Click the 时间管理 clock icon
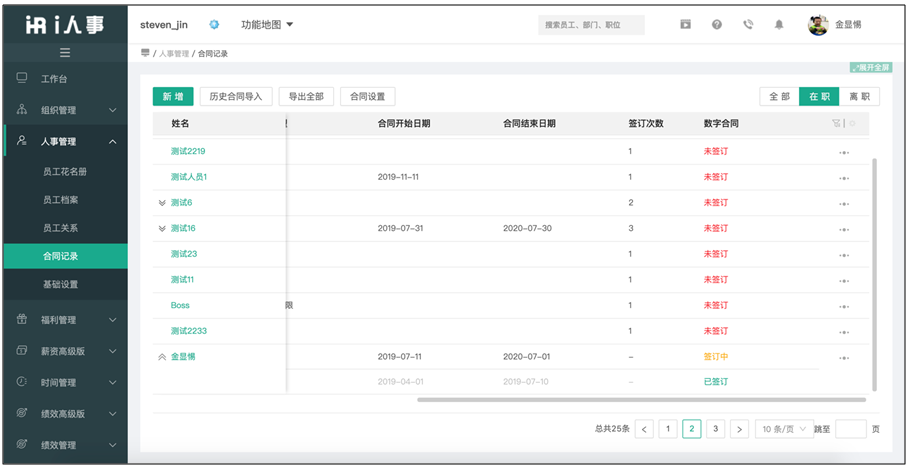The width and height of the screenshot is (908, 469). 22,382
